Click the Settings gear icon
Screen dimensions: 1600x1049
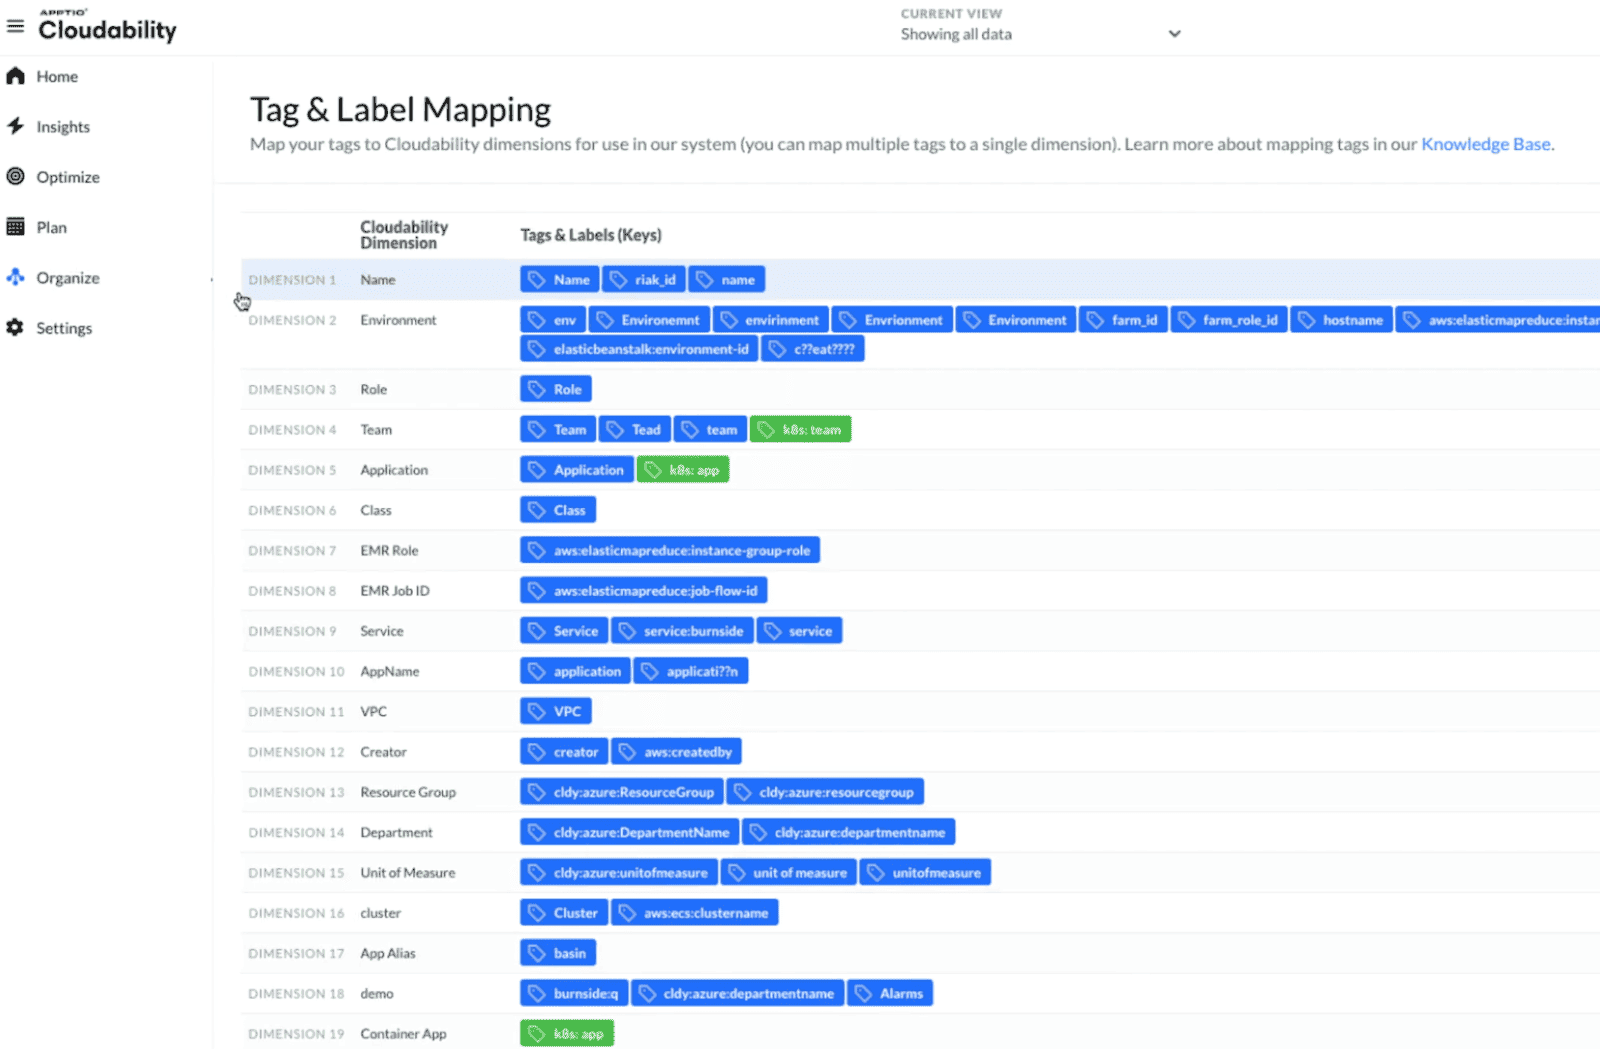tap(15, 328)
